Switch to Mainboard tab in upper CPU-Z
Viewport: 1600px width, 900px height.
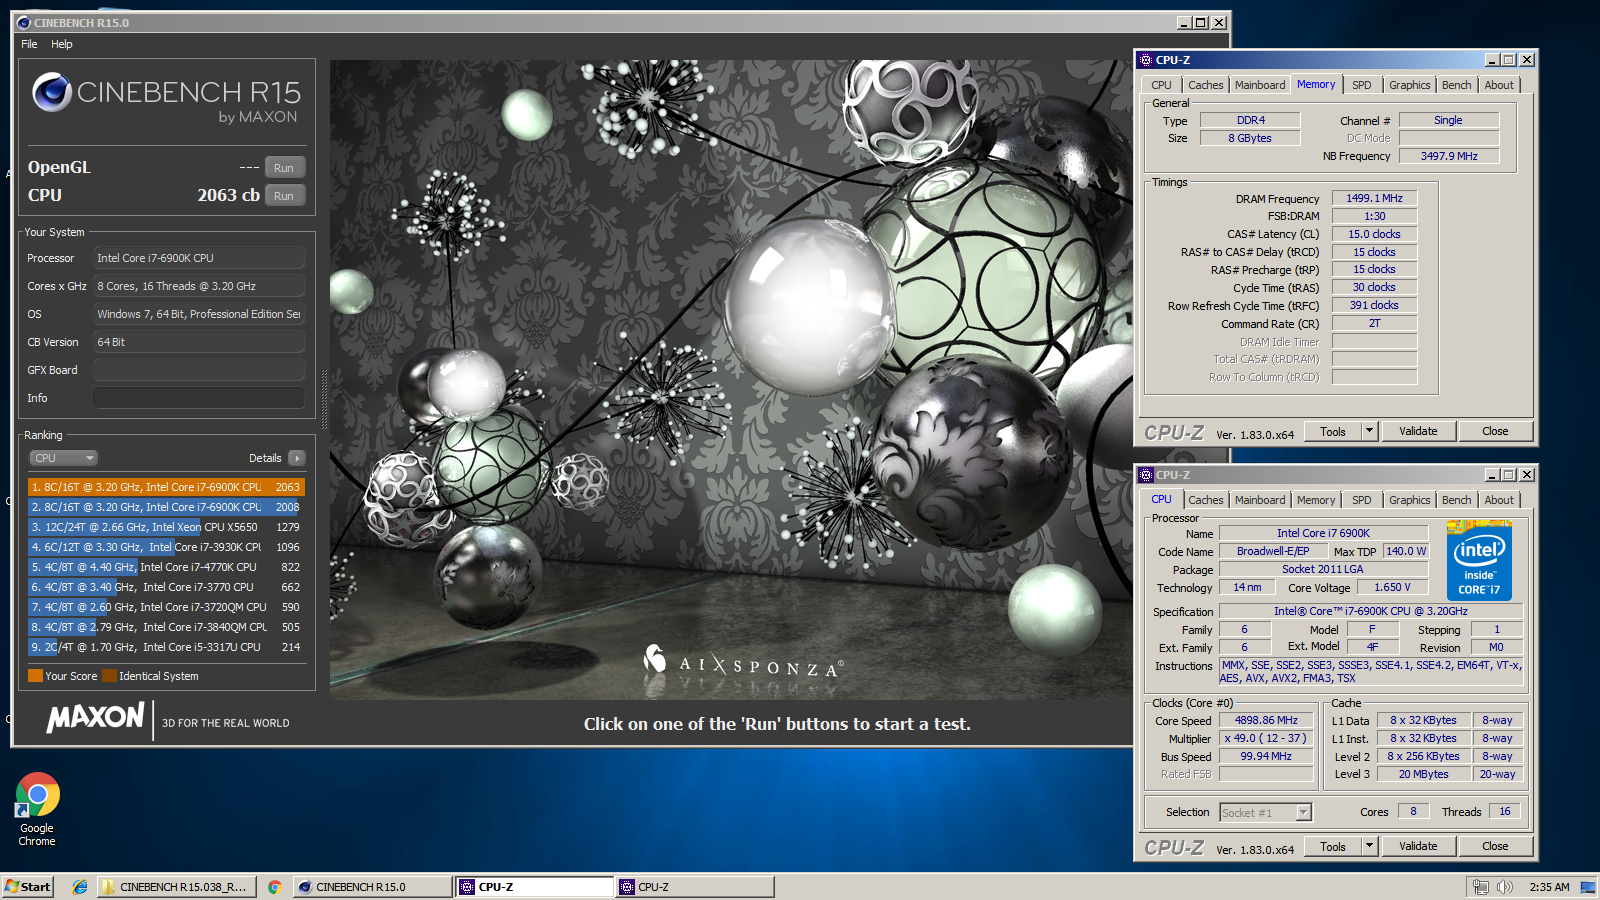click(1260, 85)
